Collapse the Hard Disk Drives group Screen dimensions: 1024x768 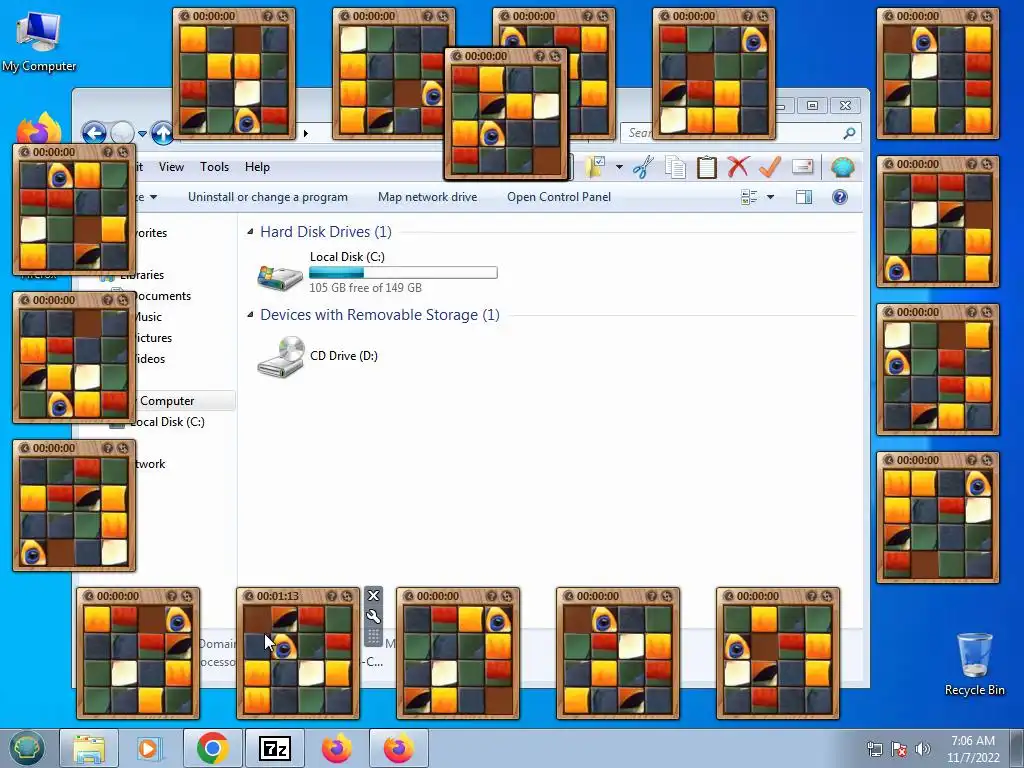point(250,231)
